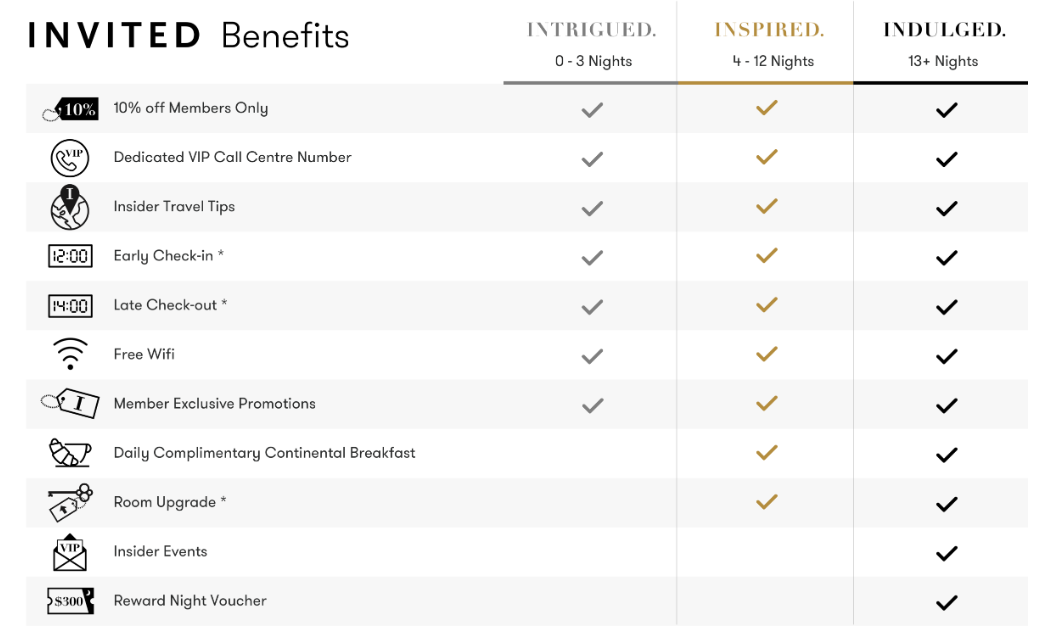Click the croissant and cup breakfast icon

click(69, 453)
